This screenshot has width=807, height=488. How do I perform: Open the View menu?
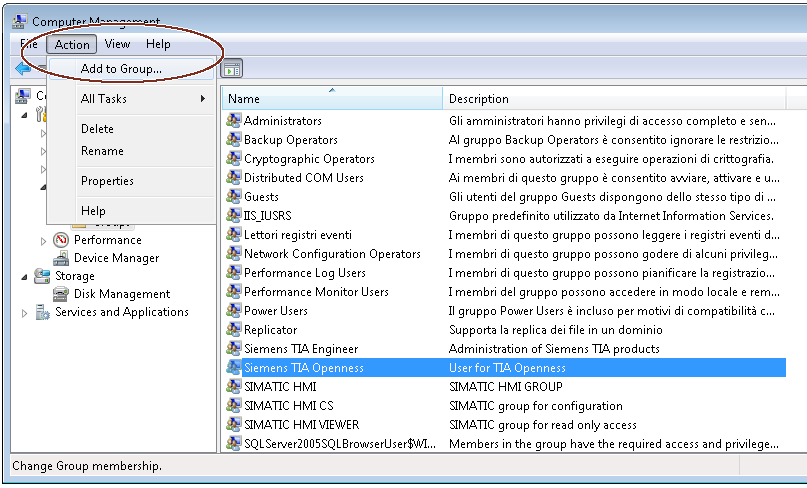tap(117, 44)
